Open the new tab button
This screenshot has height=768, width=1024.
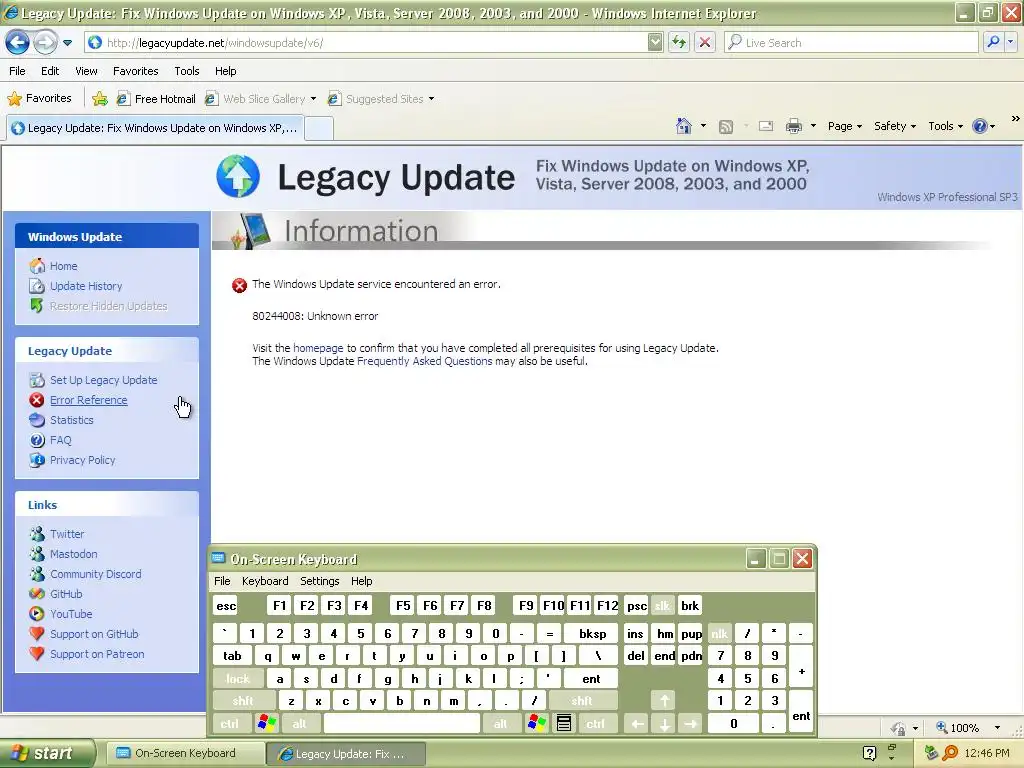coord(319,128)
